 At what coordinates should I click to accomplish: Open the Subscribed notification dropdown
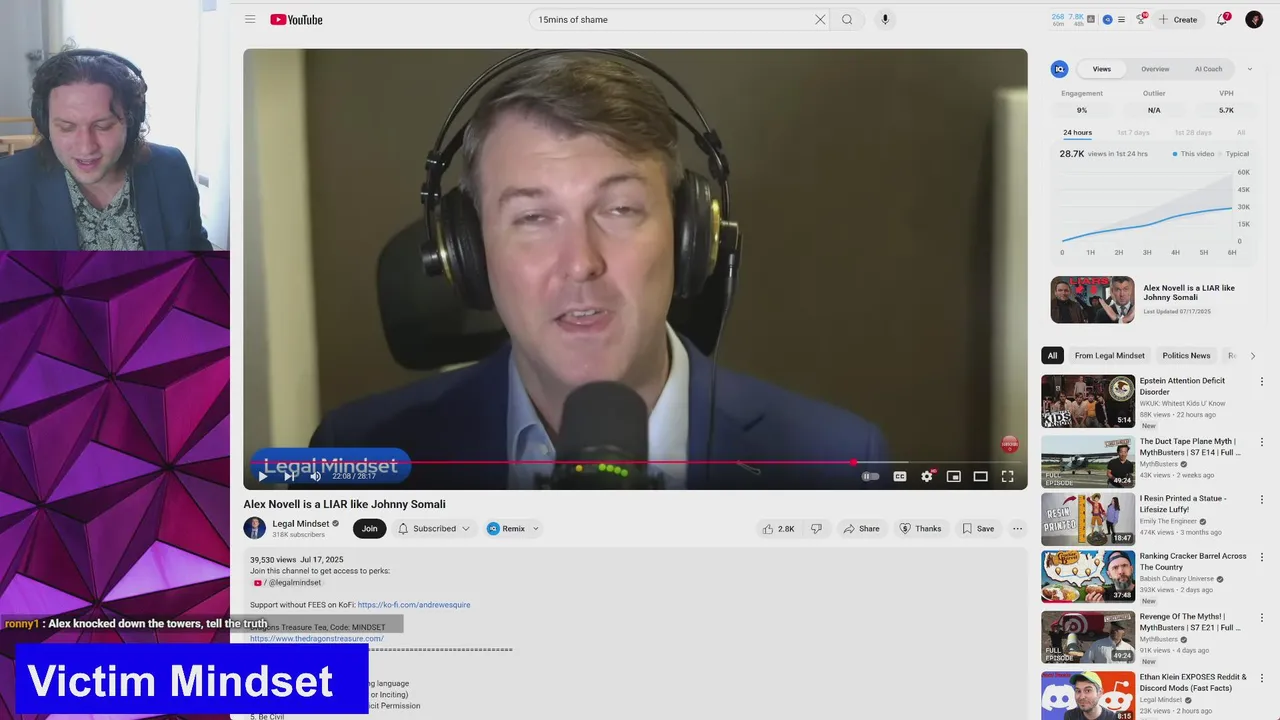434,528
